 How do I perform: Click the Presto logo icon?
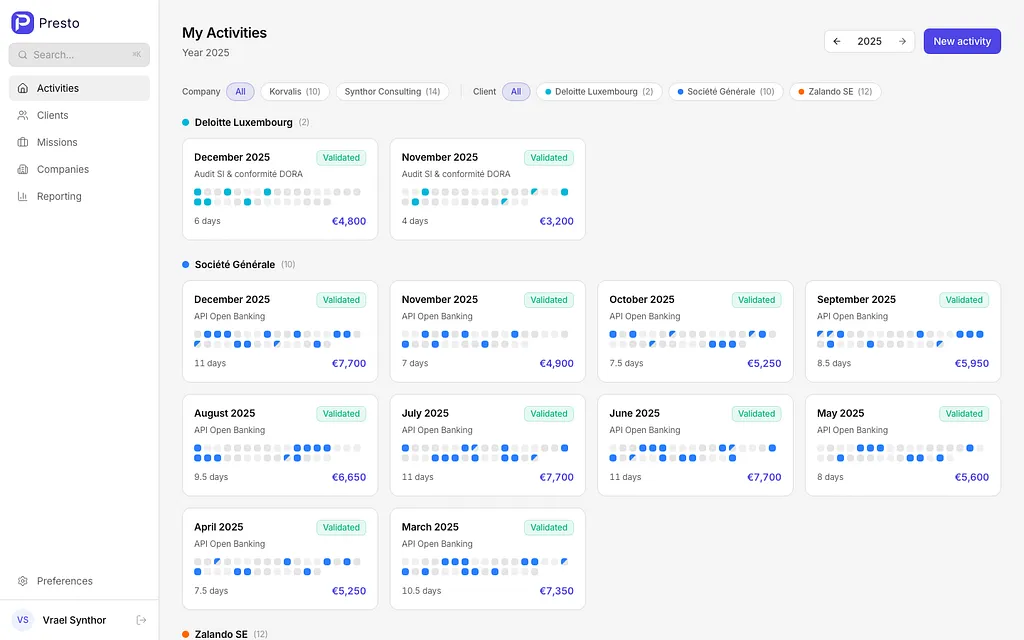(22, 23)
